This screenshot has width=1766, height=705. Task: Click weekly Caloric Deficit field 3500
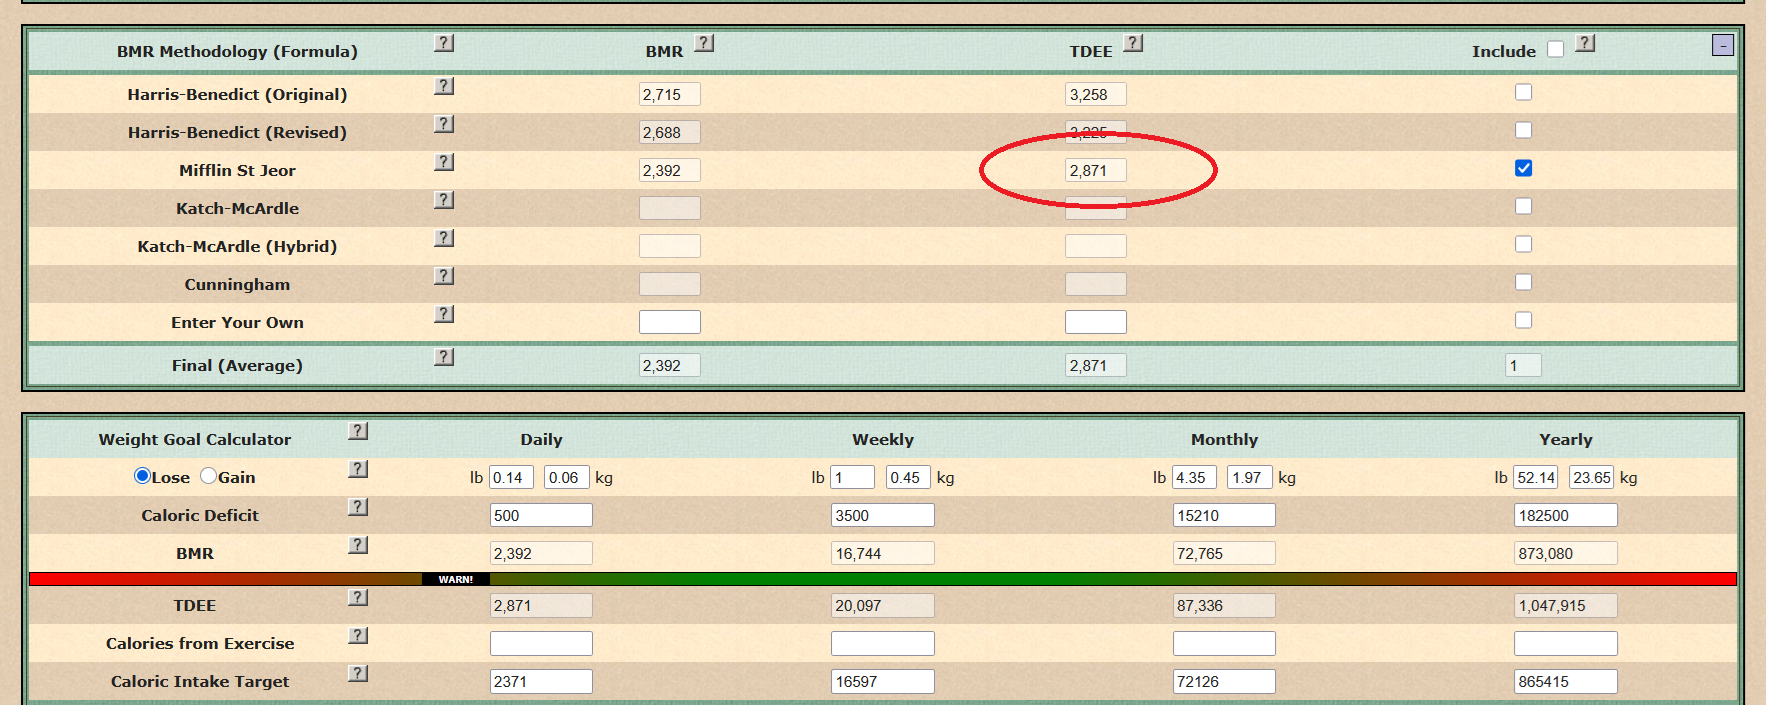click(883, 515)
